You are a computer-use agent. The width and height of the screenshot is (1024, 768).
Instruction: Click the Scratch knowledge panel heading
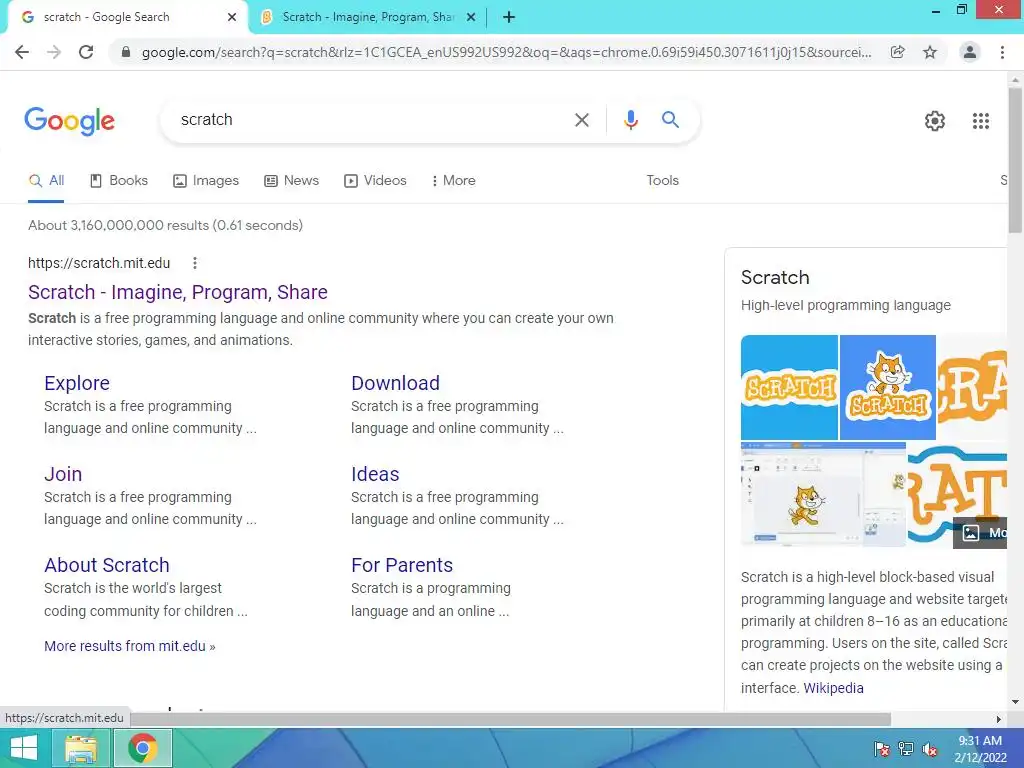775,277
